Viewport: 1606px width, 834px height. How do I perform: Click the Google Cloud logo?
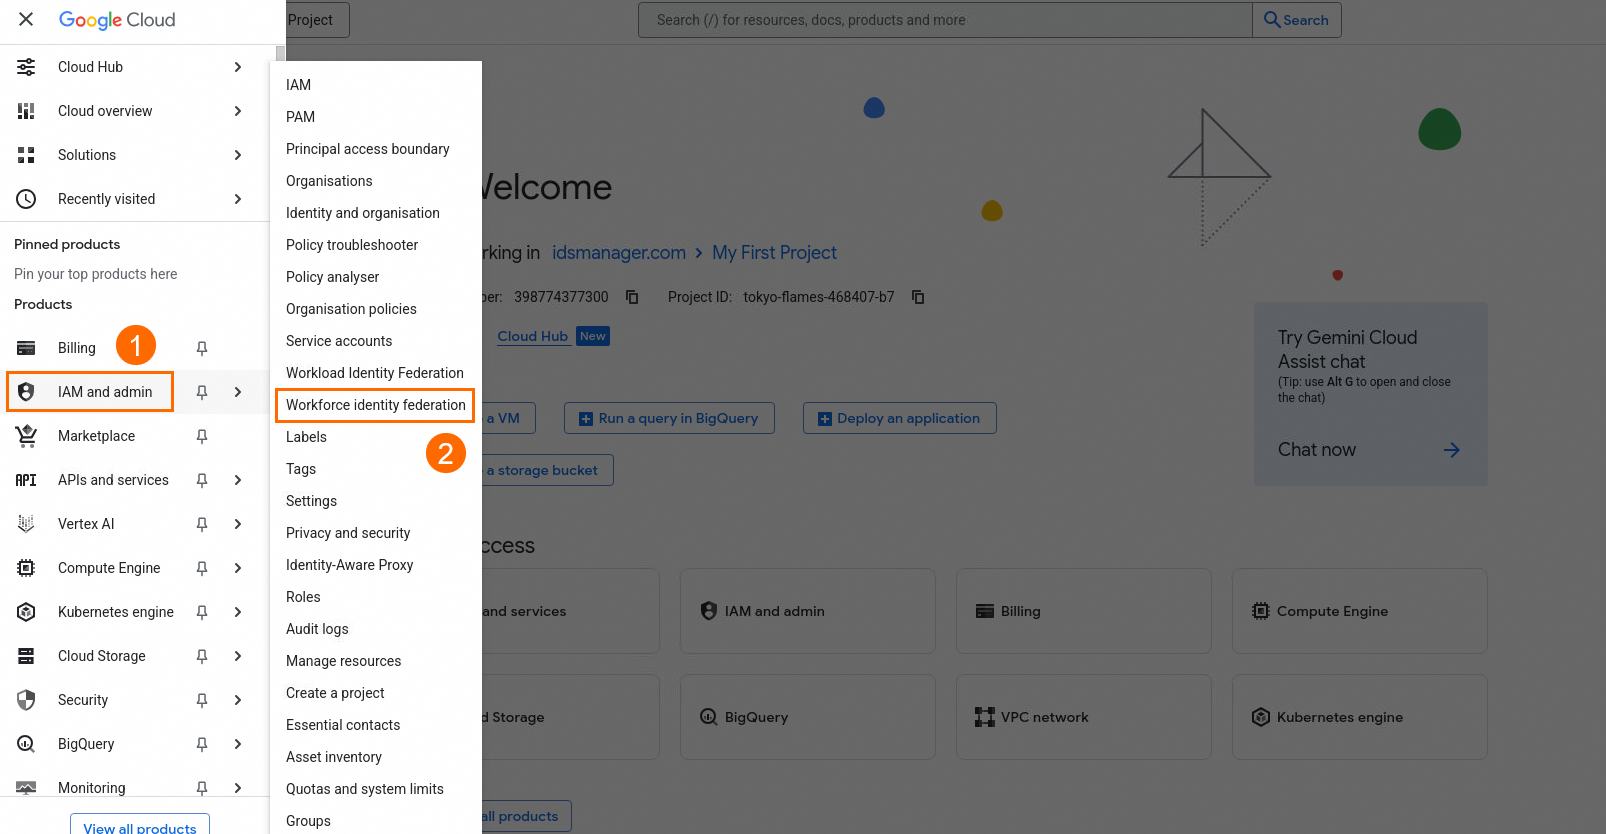tap(117, 20)
